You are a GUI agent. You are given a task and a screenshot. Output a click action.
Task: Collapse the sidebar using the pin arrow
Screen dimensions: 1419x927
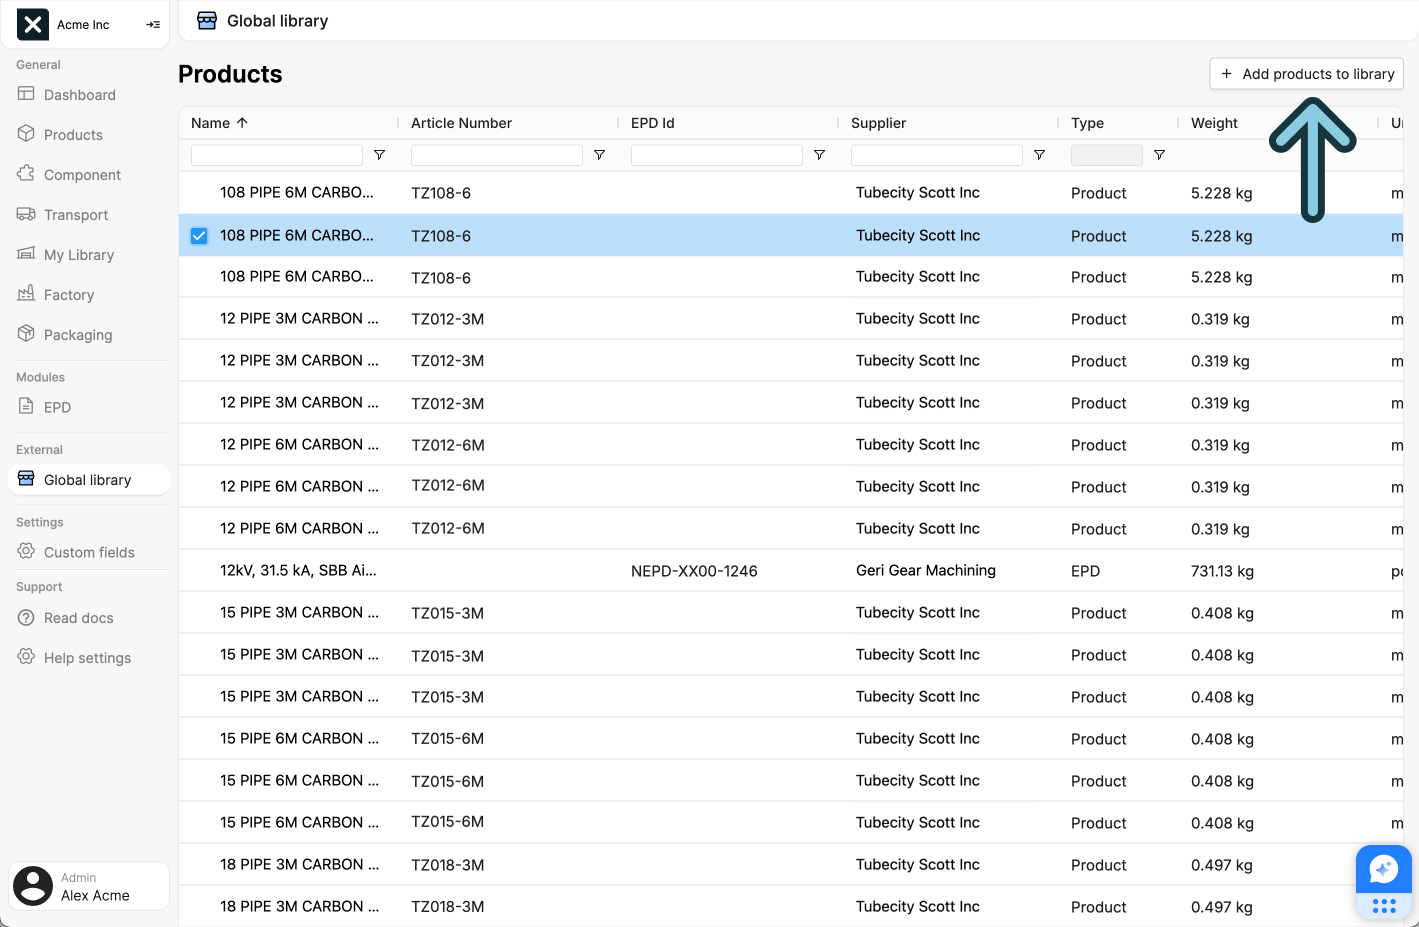[152, 24]
